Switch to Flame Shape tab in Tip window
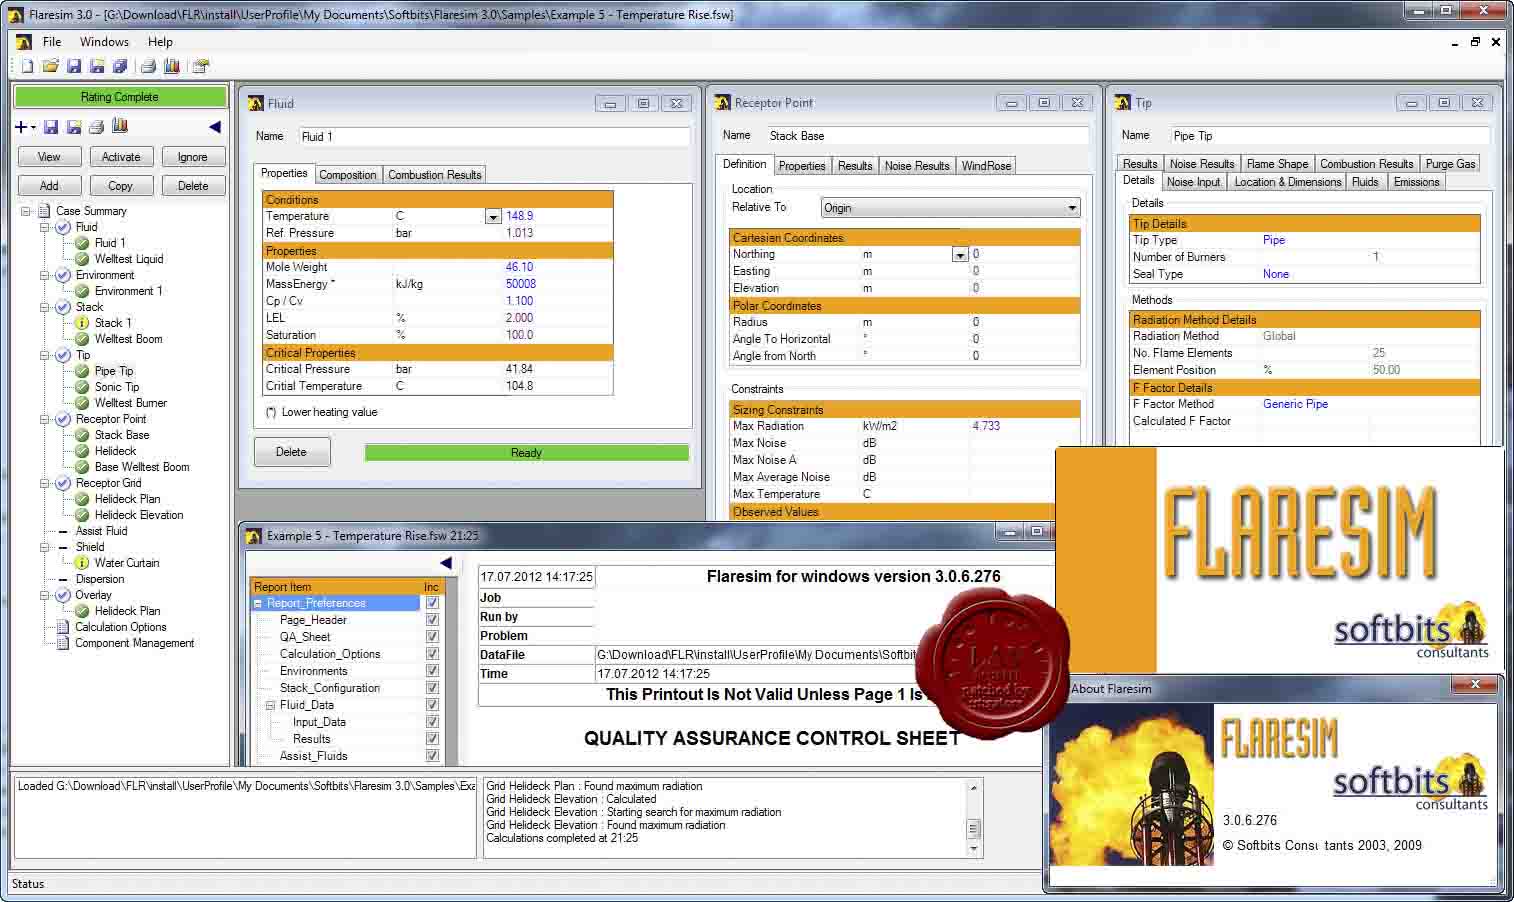1514x902 pixels. point(1277,163)
